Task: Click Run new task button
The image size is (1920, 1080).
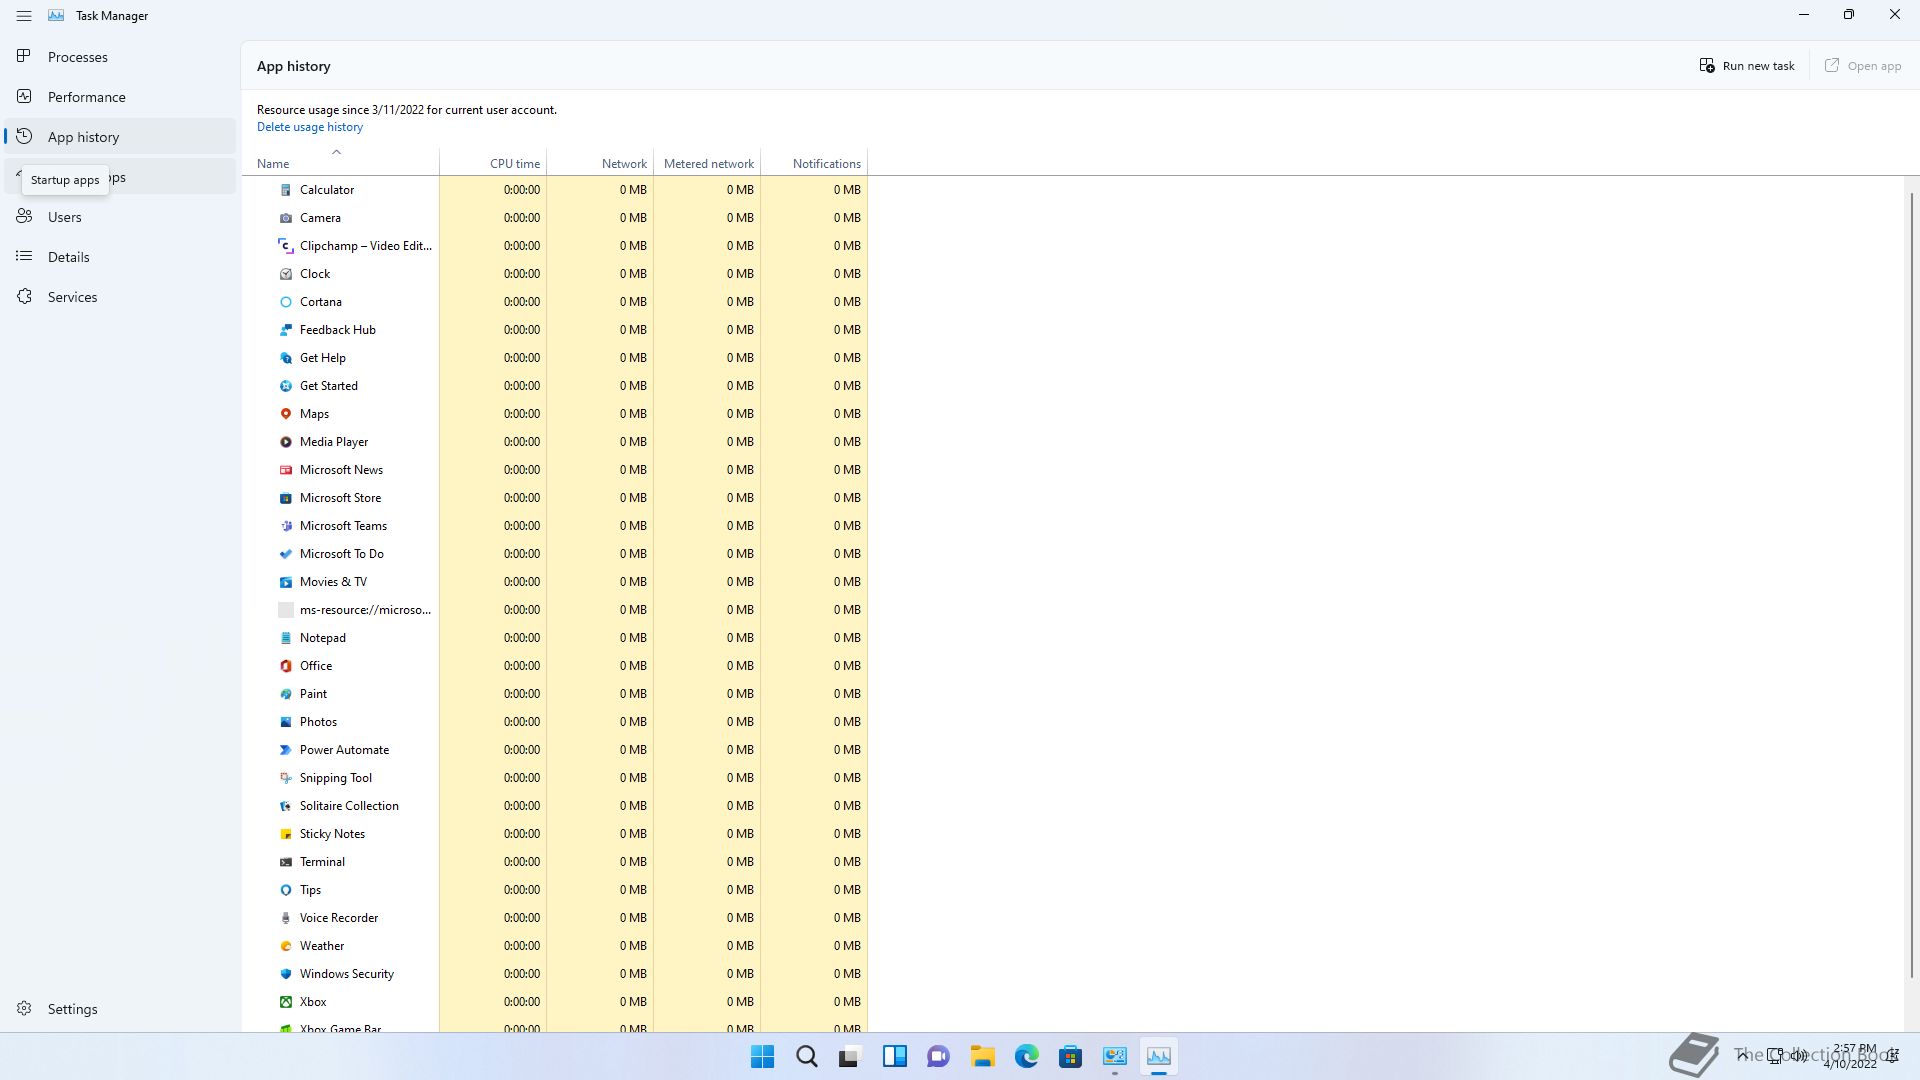Action: pyautogui.click(x=1747, y=66)
